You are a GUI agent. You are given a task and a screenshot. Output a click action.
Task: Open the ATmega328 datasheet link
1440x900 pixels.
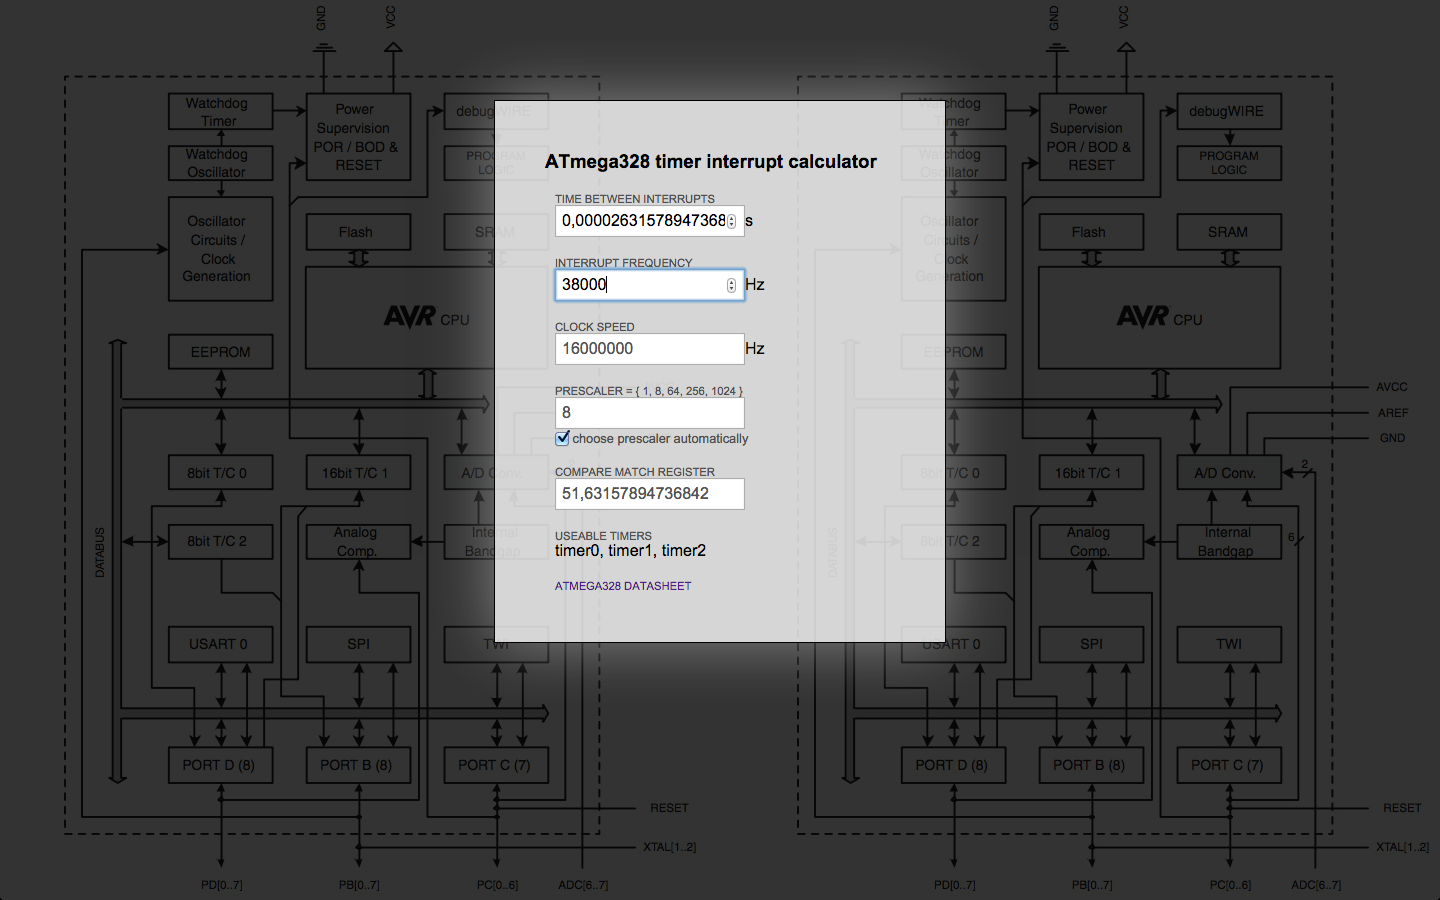point(623,586)
